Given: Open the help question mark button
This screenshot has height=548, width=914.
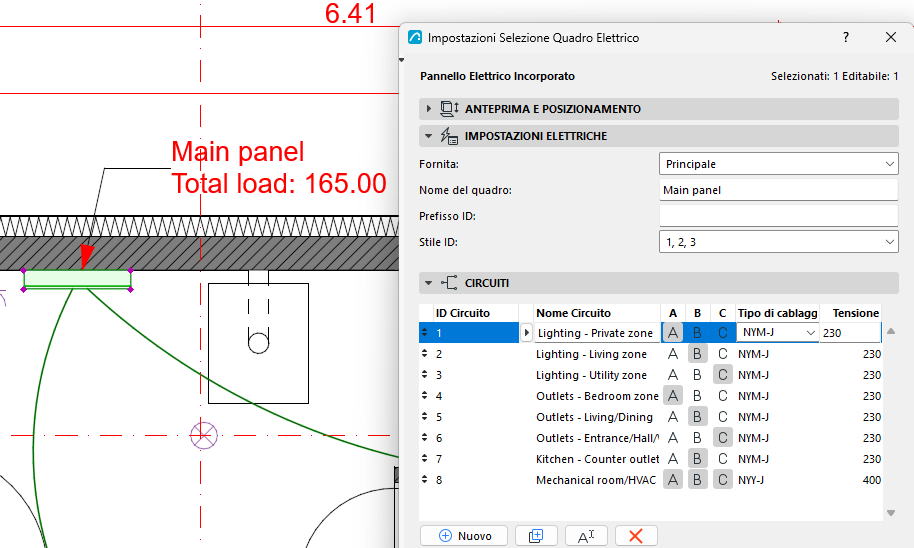Looking at the screenshot, I should (x=846, y=37).
